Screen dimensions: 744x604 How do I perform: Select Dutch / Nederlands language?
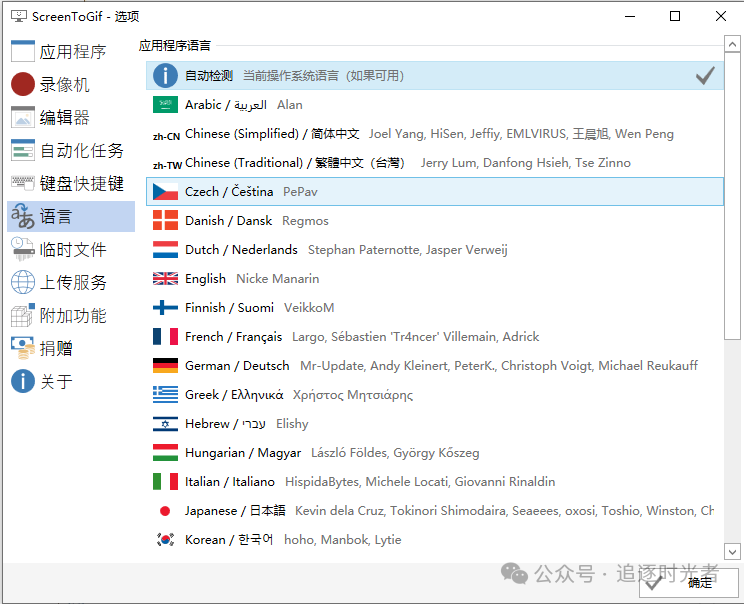click(435, 250)
